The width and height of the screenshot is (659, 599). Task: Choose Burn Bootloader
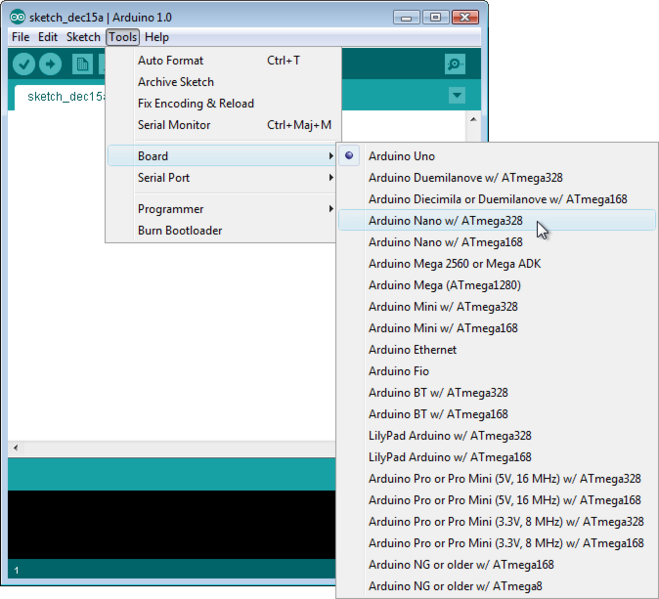(x=221, y=230)
